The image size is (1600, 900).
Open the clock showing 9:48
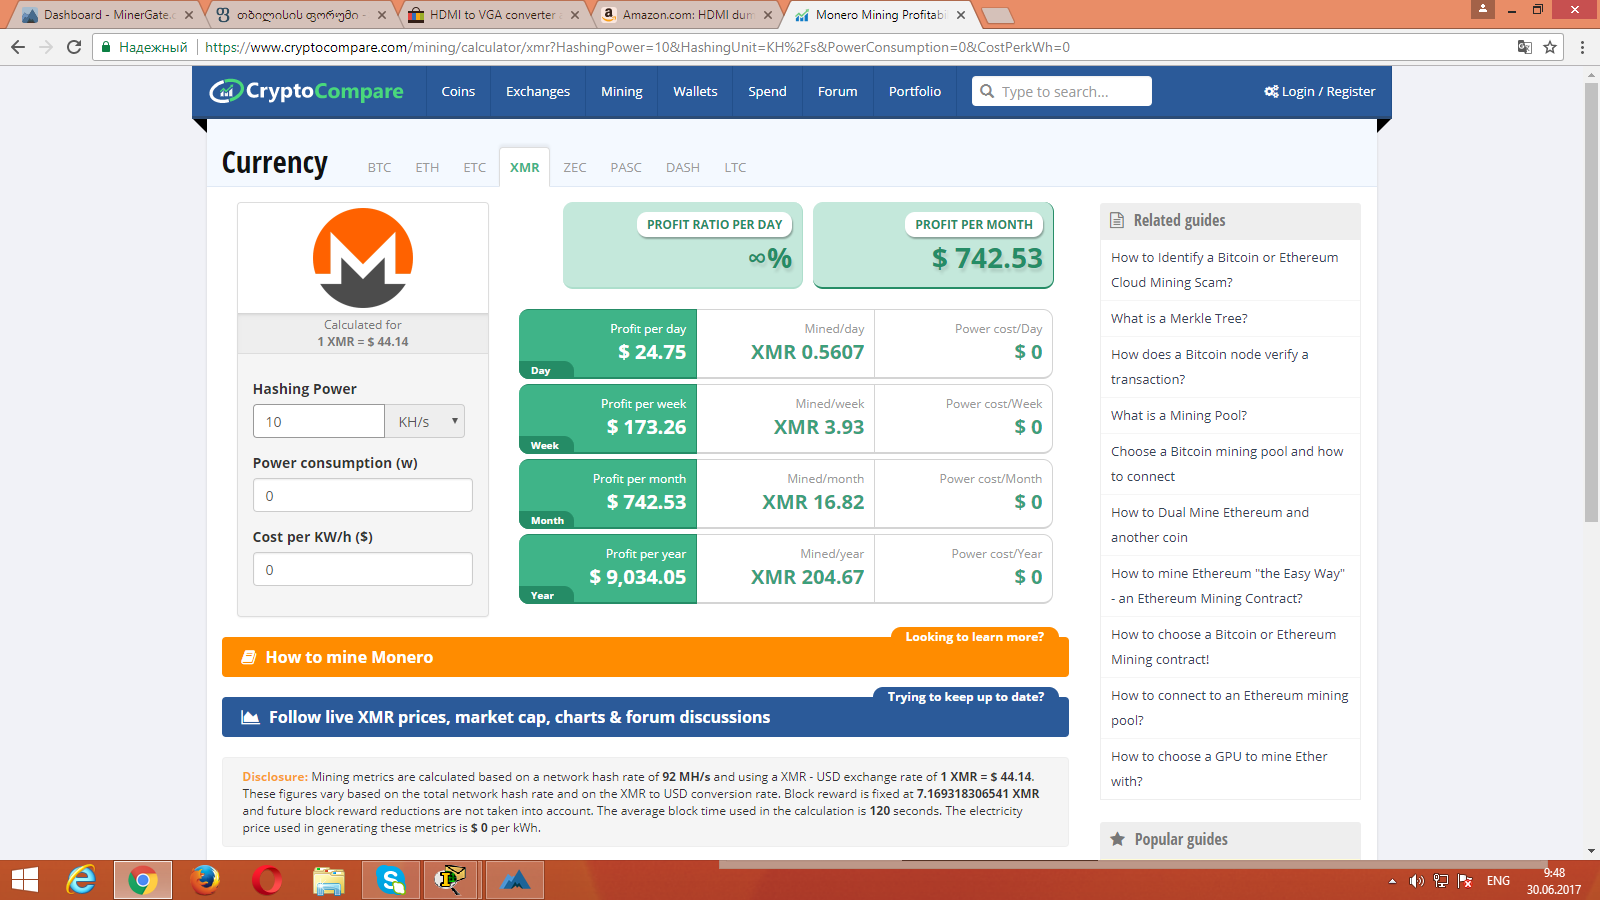click(x=1554, y=881)
